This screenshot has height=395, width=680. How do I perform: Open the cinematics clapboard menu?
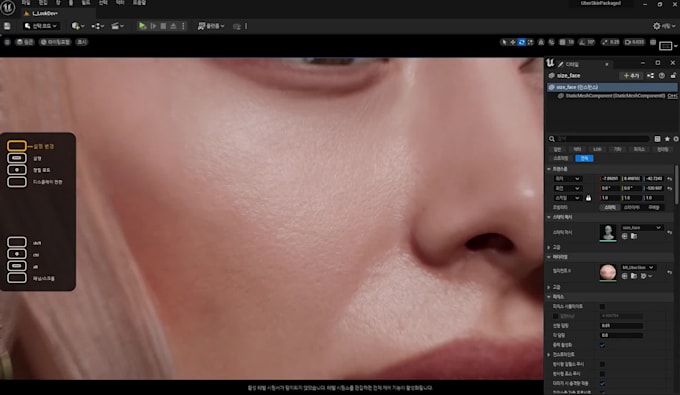pyautogui.click(x=117, y=26)
